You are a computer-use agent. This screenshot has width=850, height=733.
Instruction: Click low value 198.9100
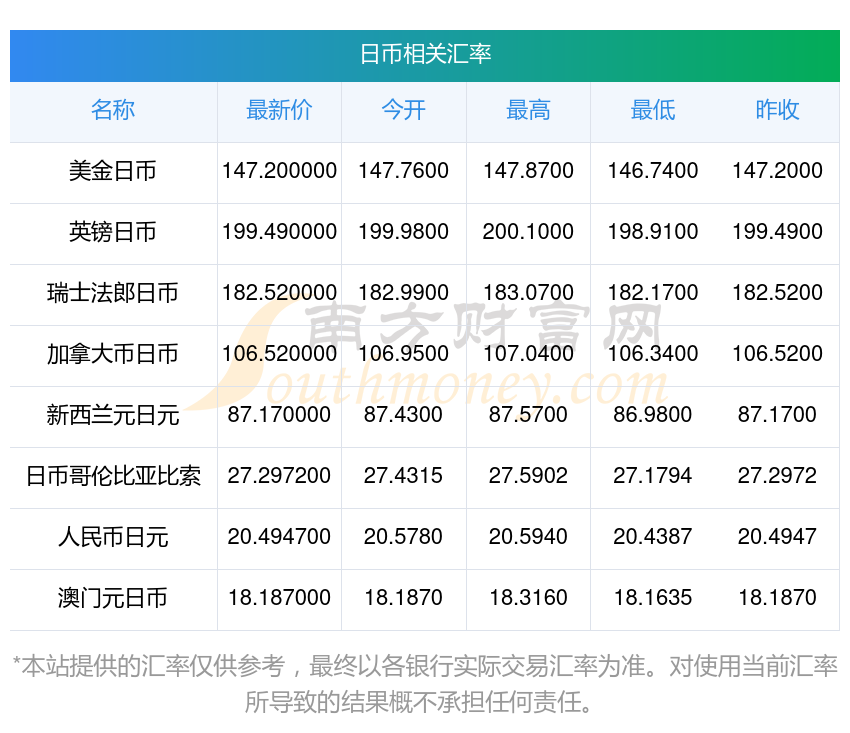click(x=653, y=232)
